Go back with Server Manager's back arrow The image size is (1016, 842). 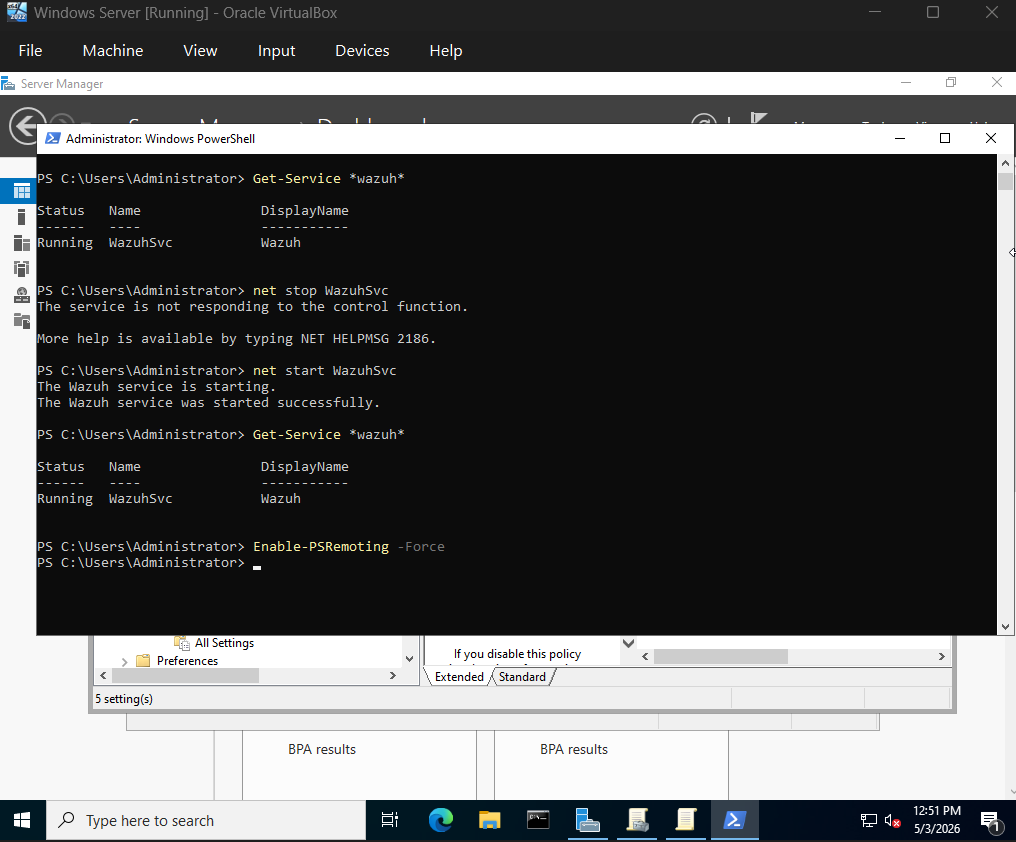coord(25,126)
